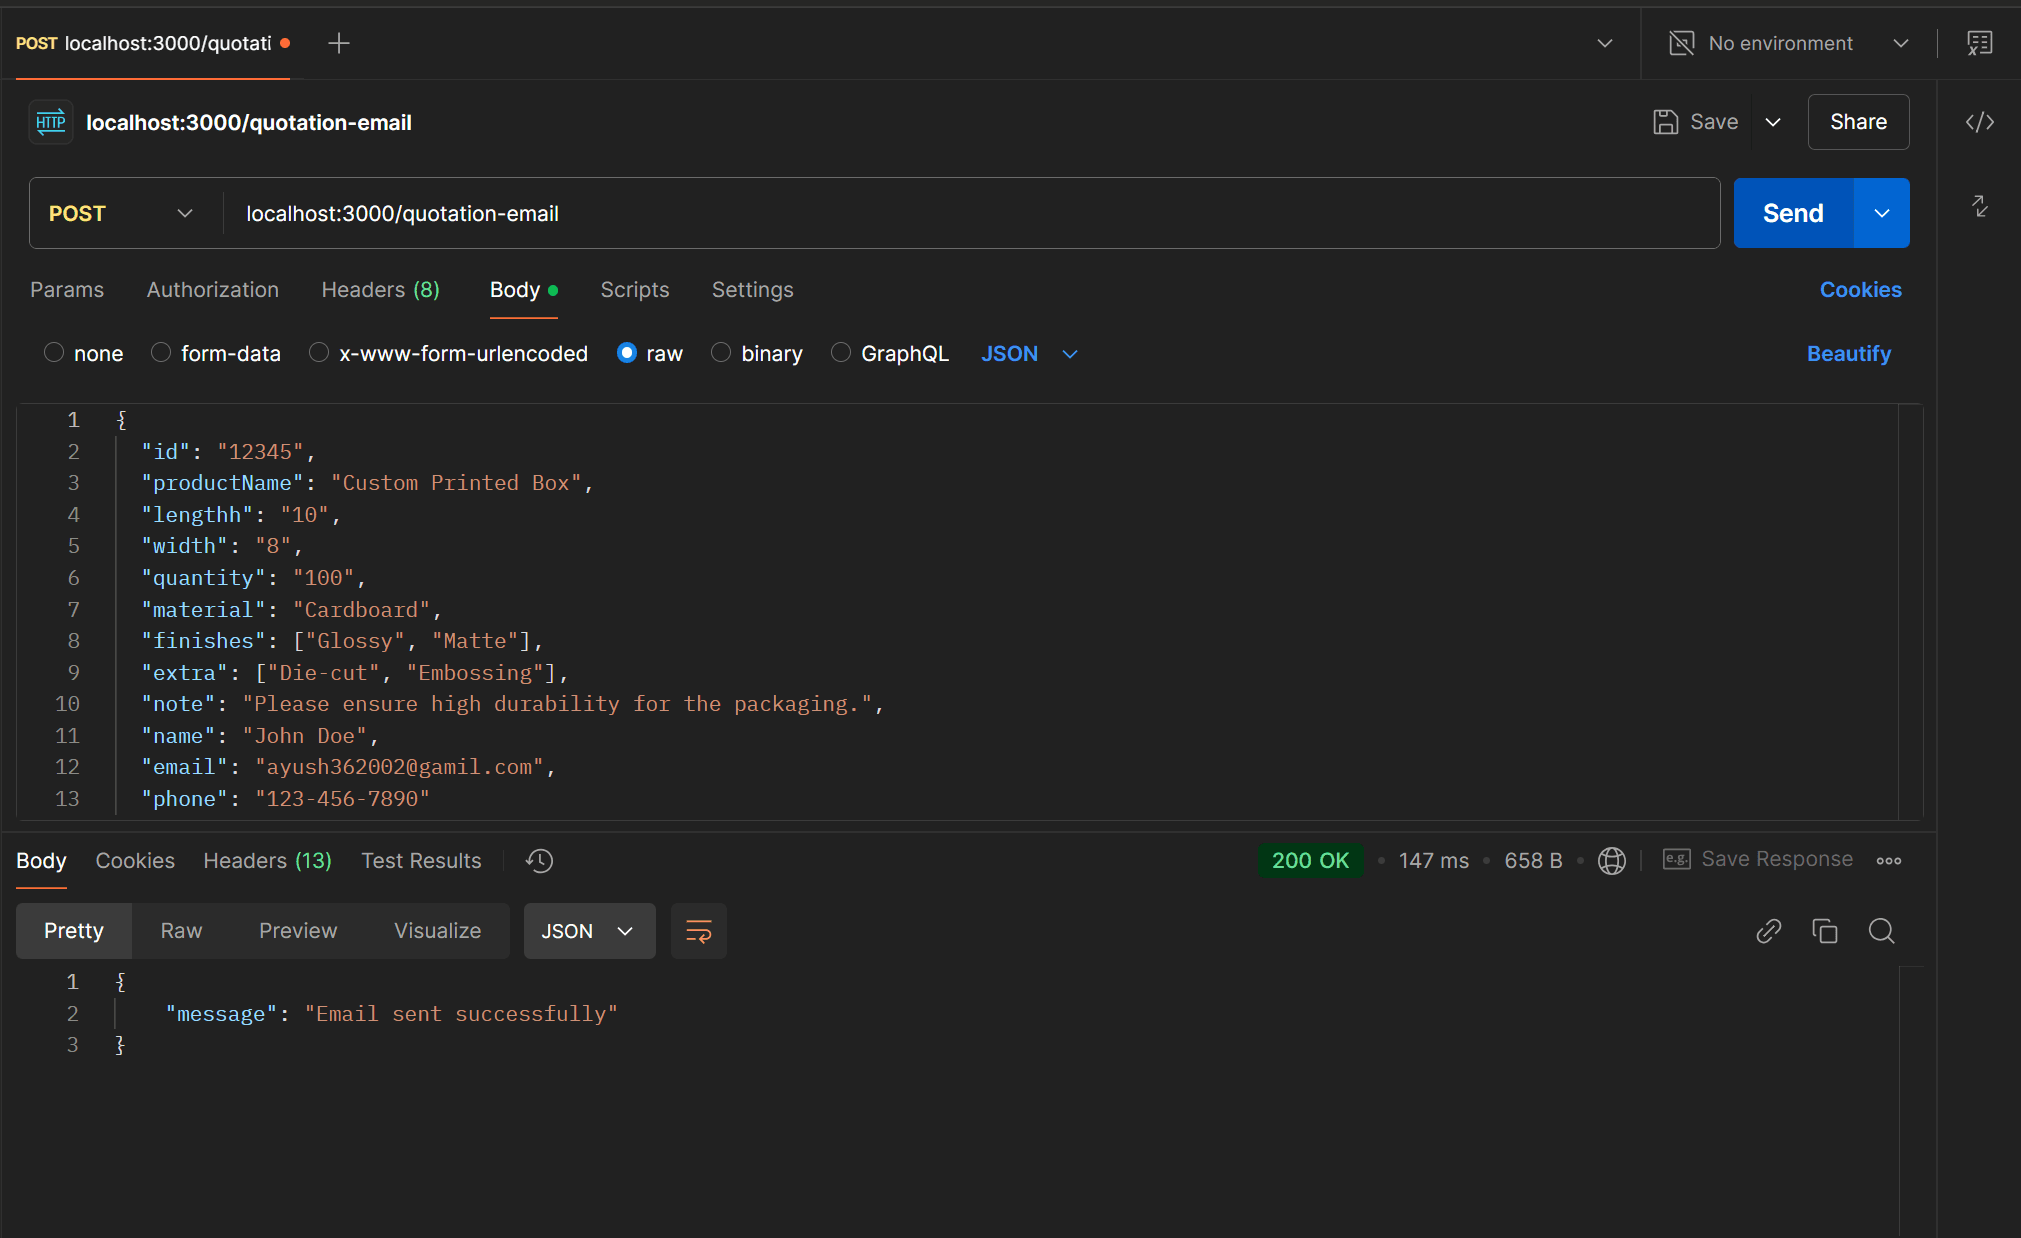Select the raw body type
The image size is (2021, 1238).
pyautogui.click(x=627, y=353)
